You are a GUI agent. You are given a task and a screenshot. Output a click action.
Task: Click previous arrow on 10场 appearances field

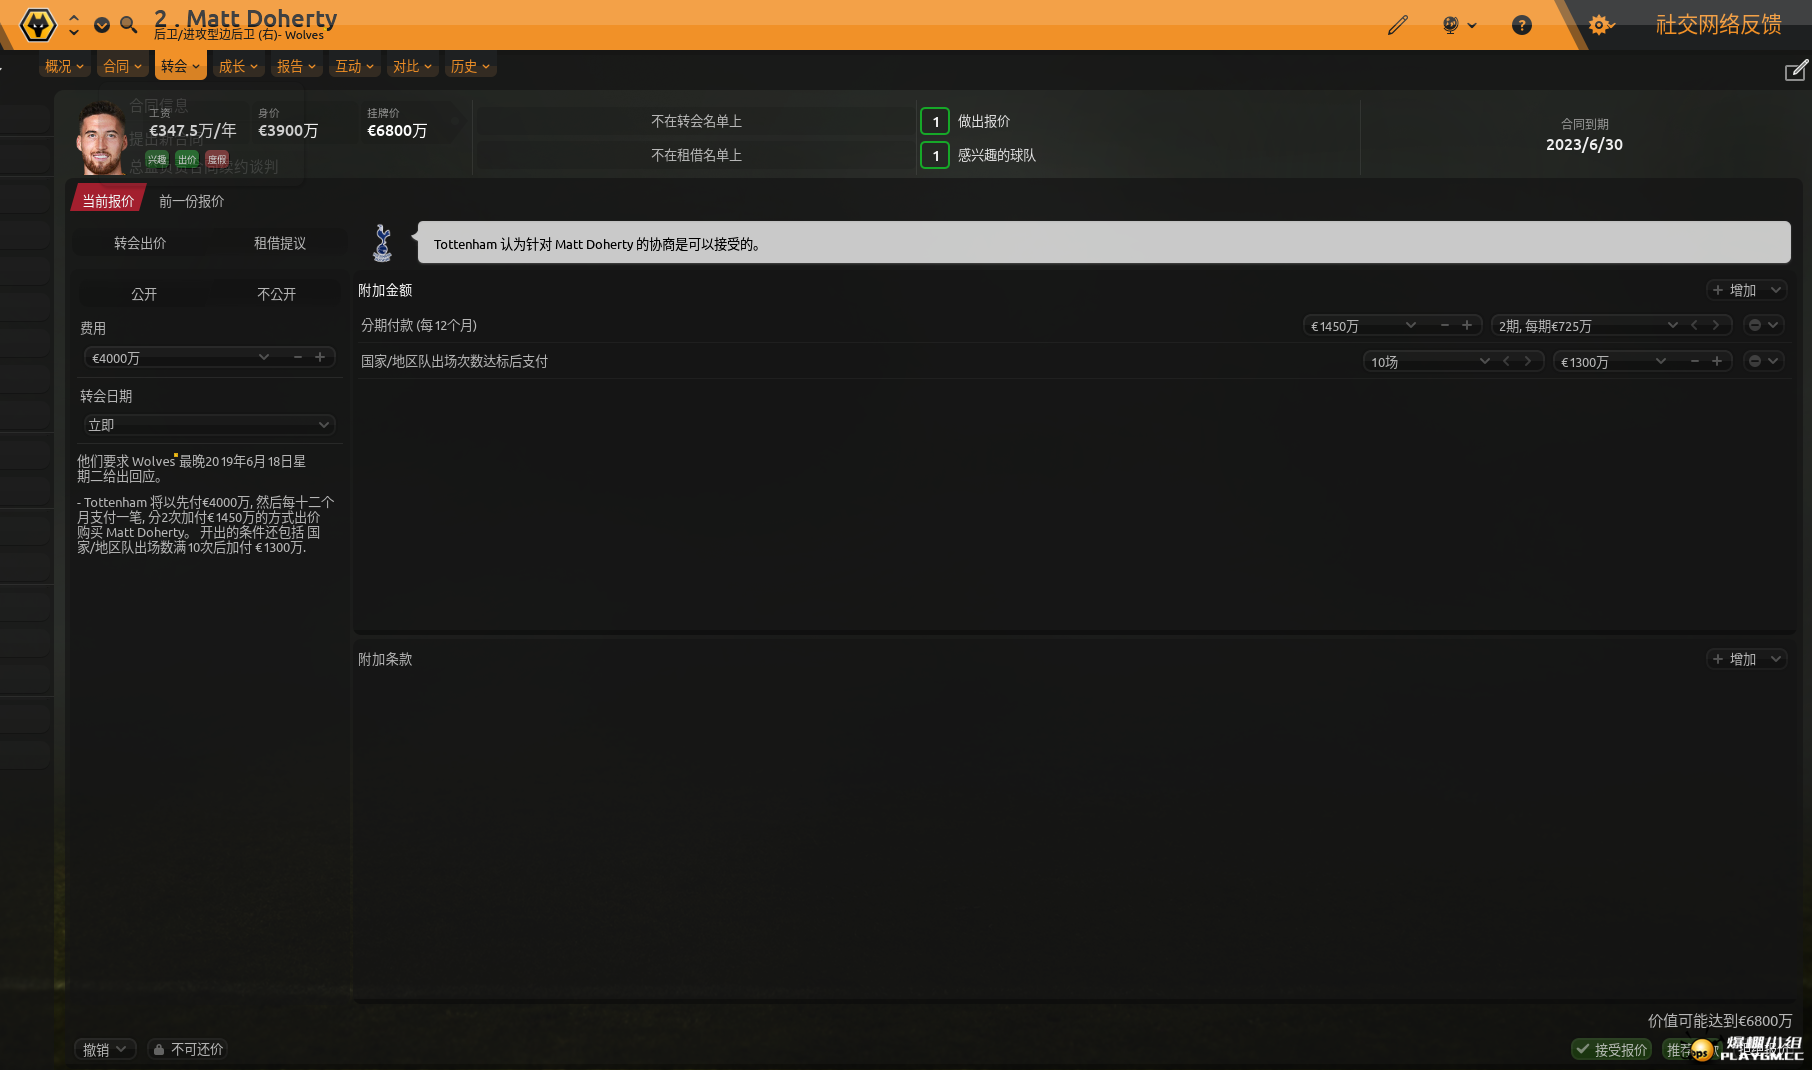pos(1506,361)
